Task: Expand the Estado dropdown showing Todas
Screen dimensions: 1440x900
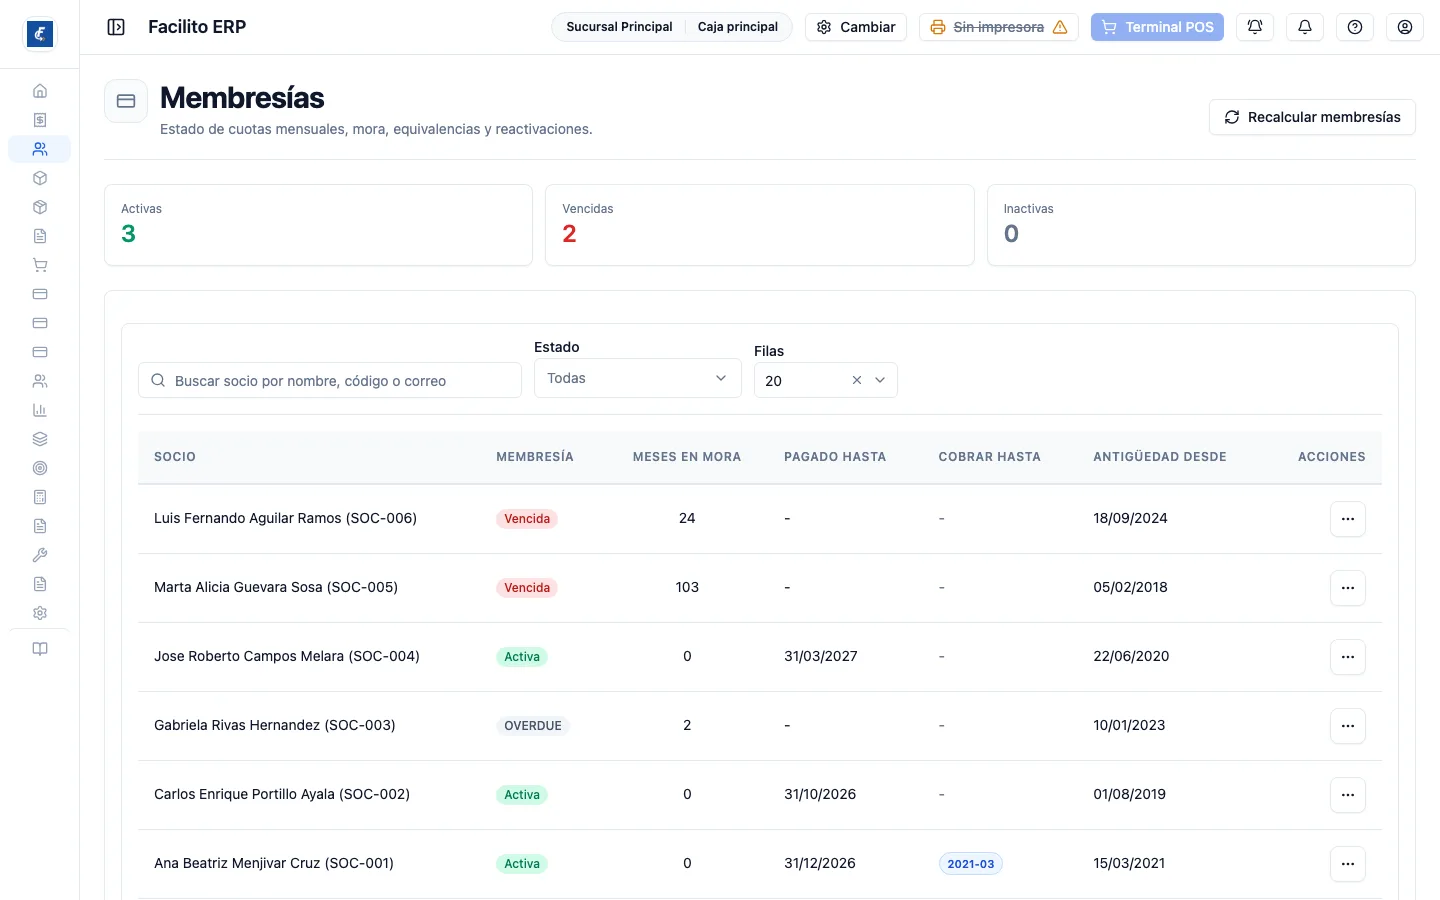Action: tap(638, 378)
